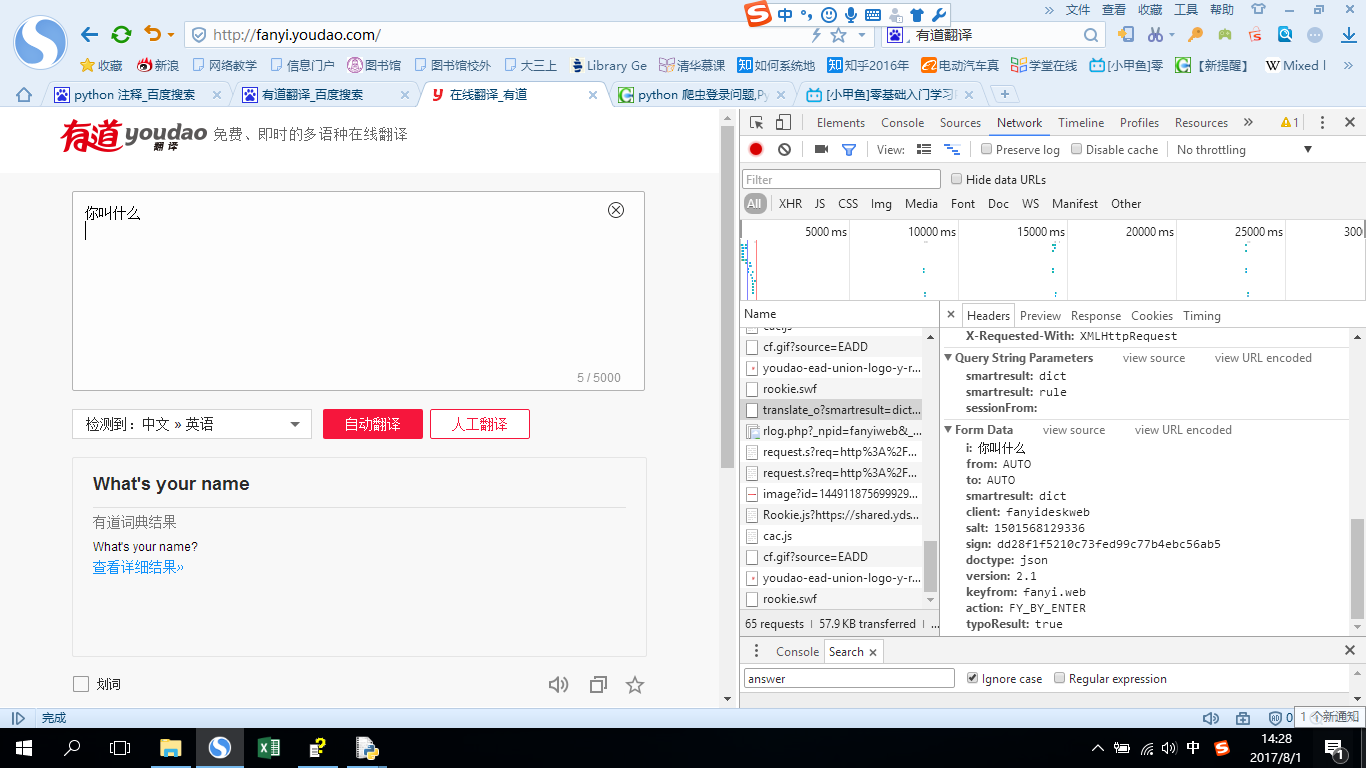Viewport: 1366px width, 768px height.
Task: Open a new browser tab with plus button
Action: (x=1003, y=94)
